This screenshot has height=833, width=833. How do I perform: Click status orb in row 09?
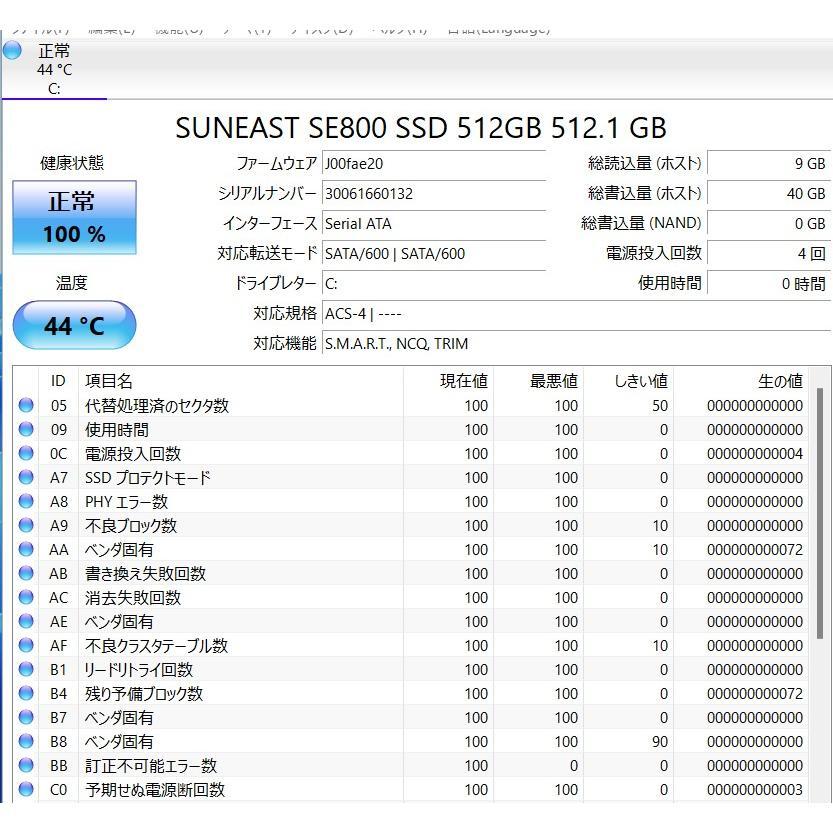tap(26, 429)
